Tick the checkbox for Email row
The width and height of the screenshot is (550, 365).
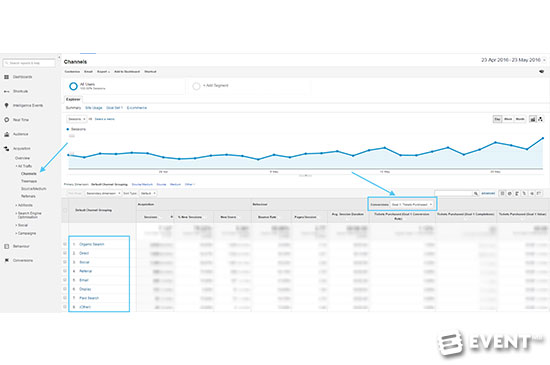(65, 280)
